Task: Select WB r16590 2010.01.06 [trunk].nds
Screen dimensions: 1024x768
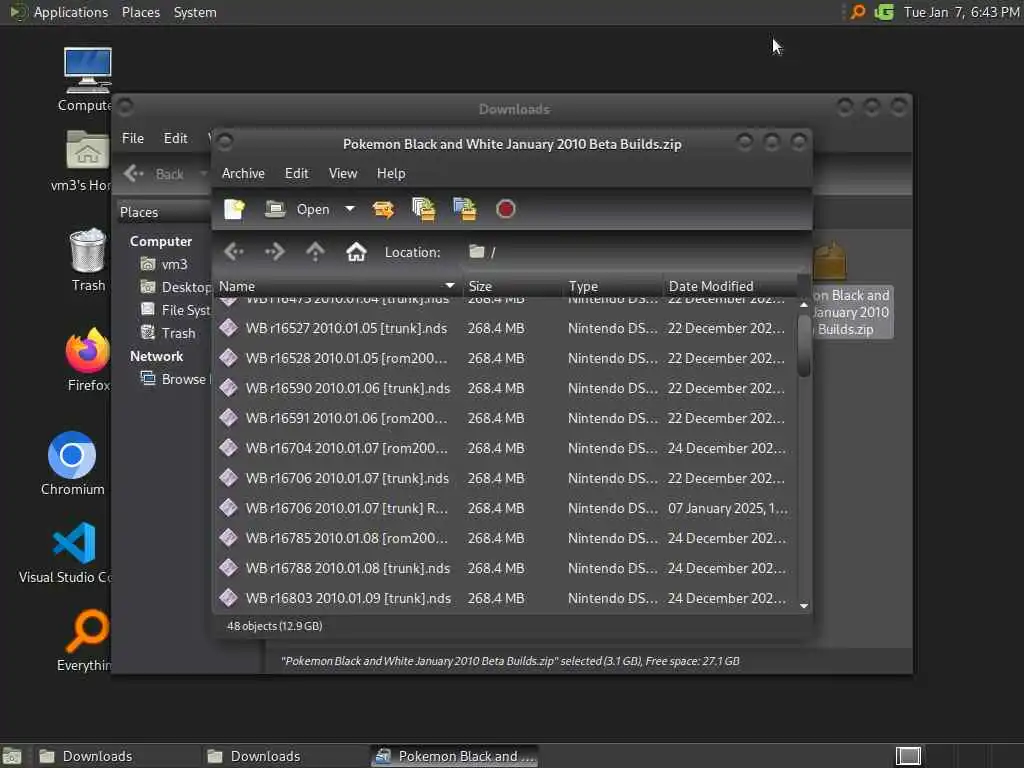Action: click(504, 388)
